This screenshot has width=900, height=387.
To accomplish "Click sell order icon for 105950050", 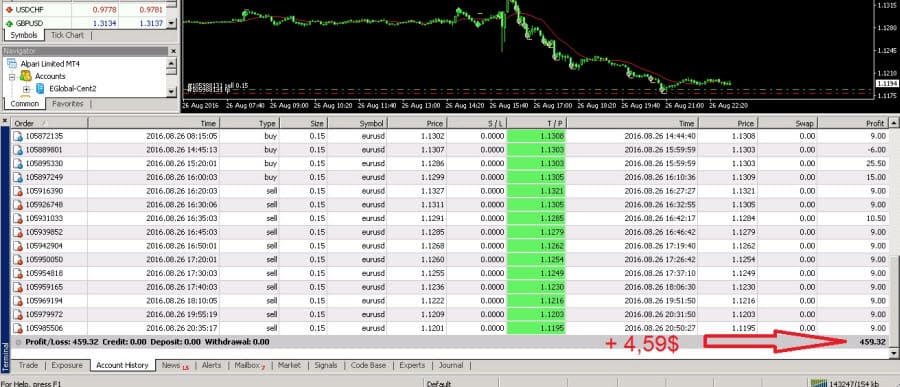I will [x=17, y=260].
